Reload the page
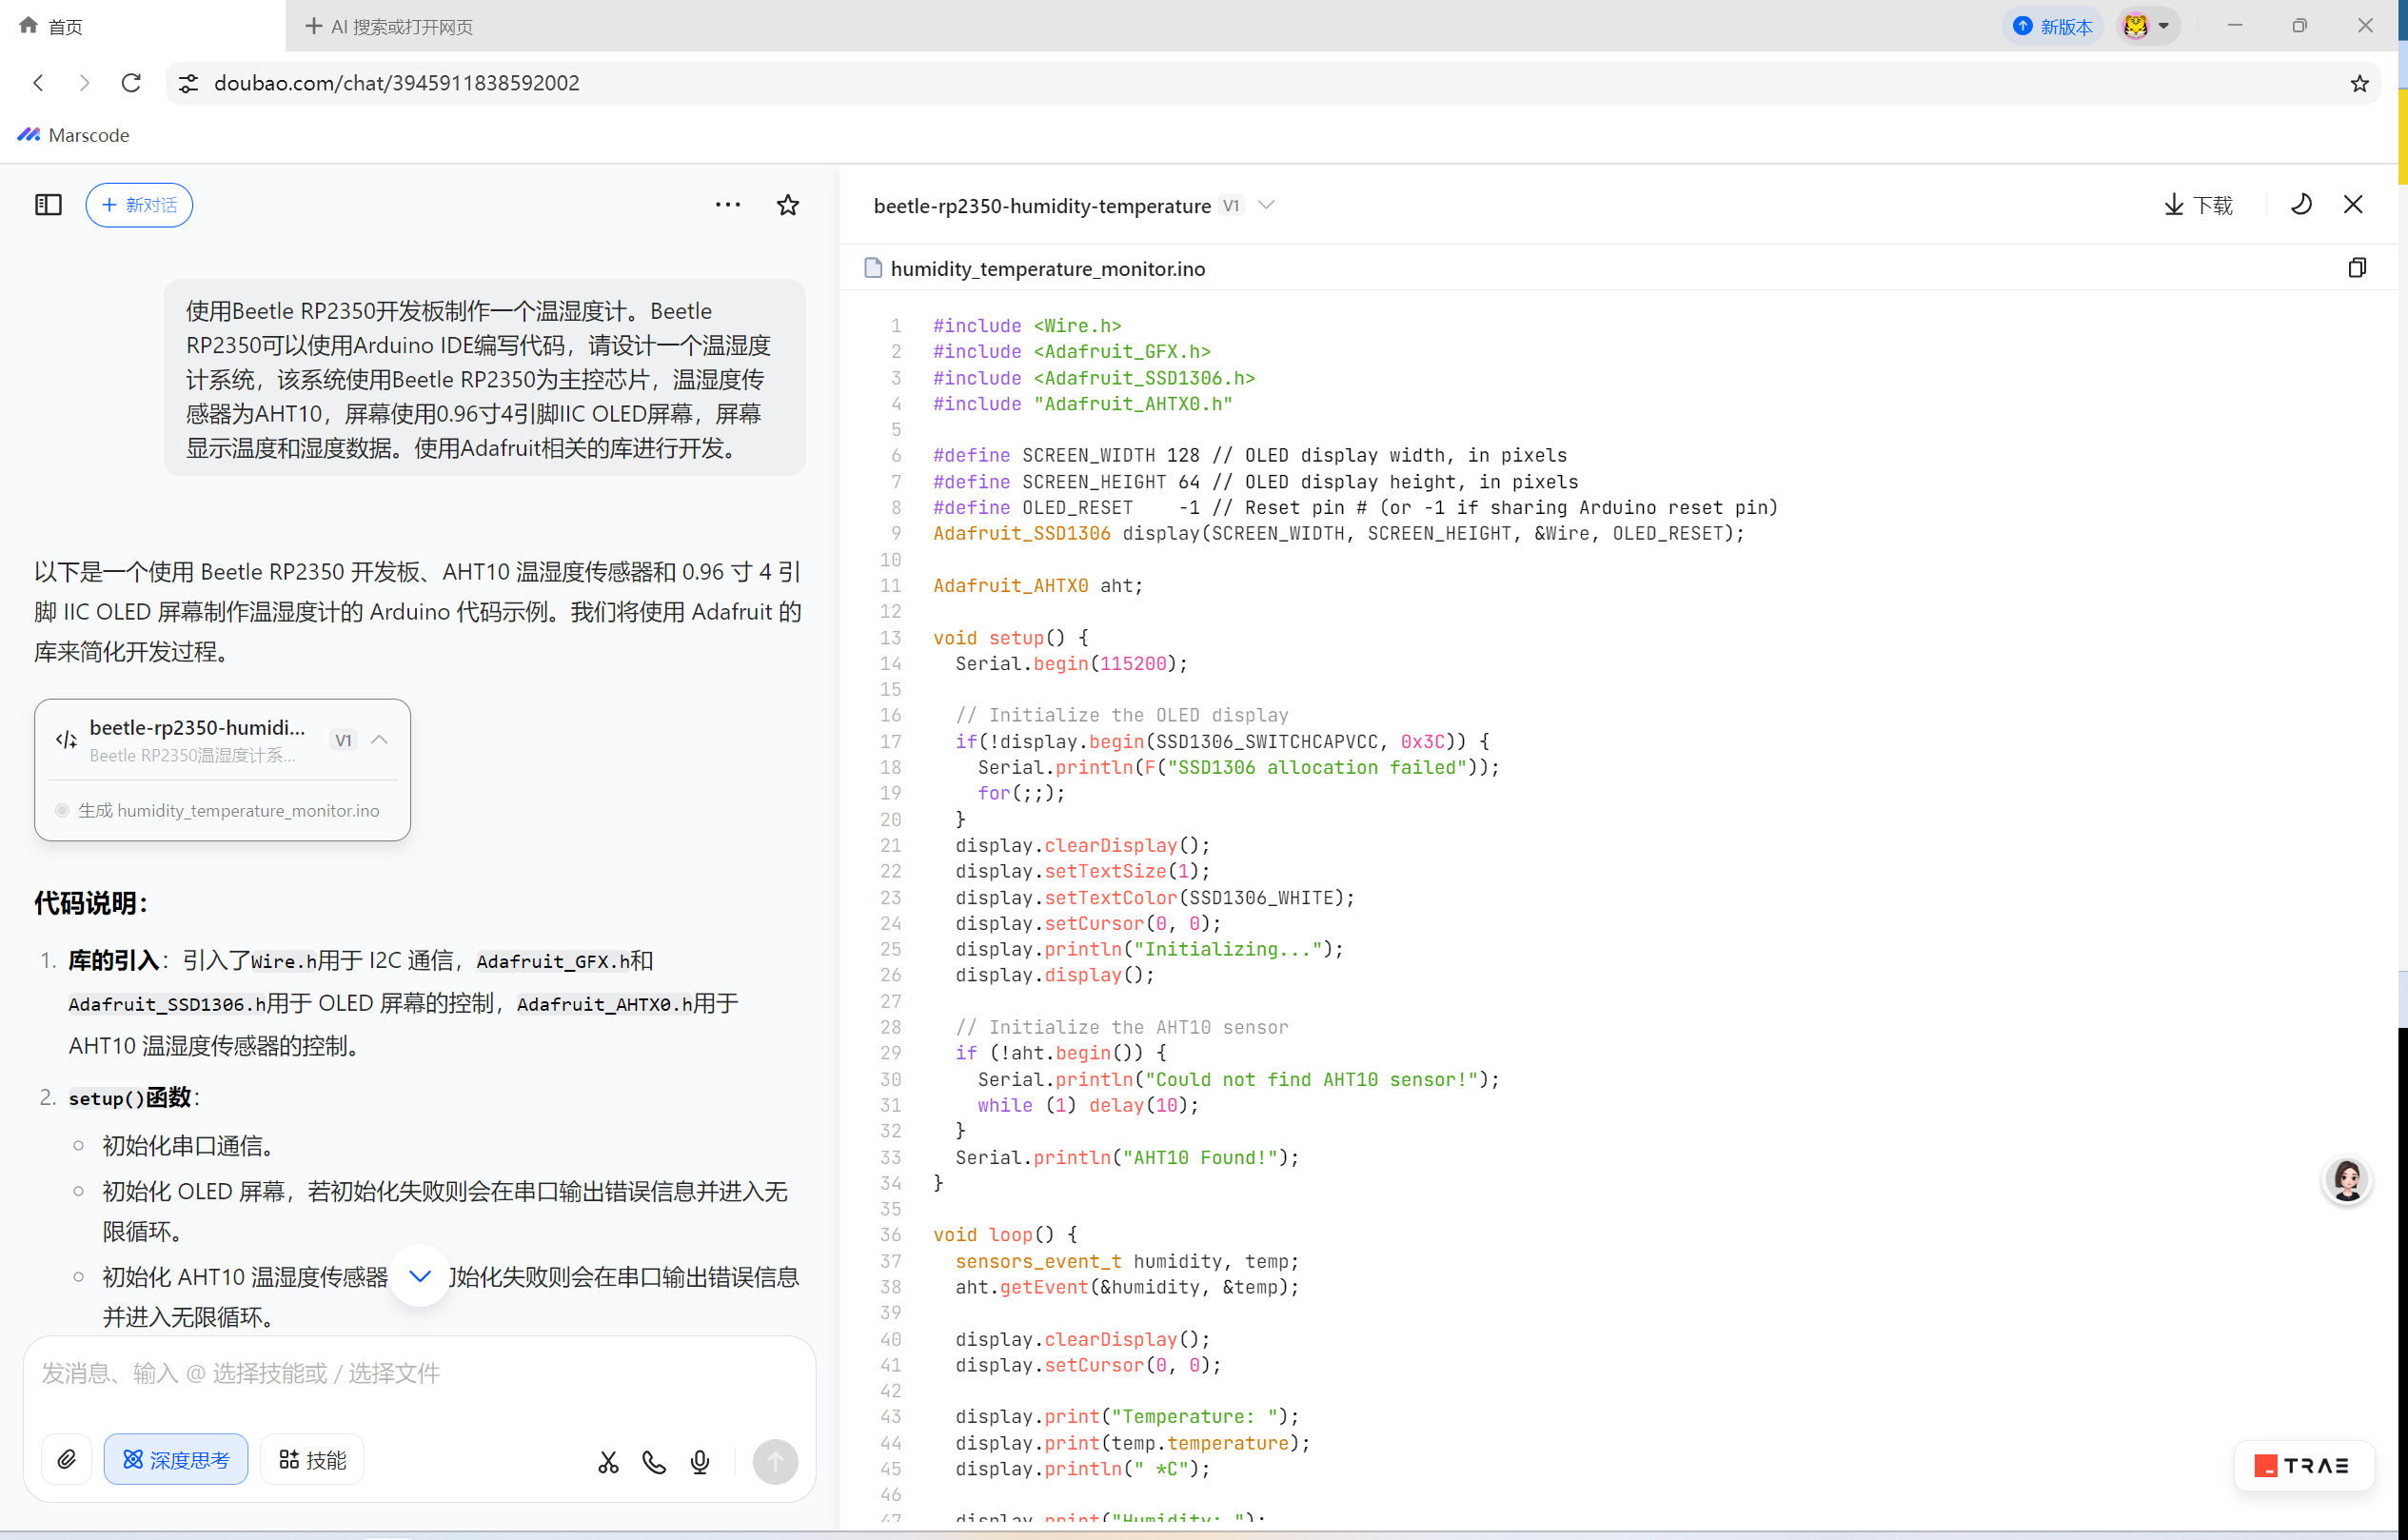 pos(131,83)
